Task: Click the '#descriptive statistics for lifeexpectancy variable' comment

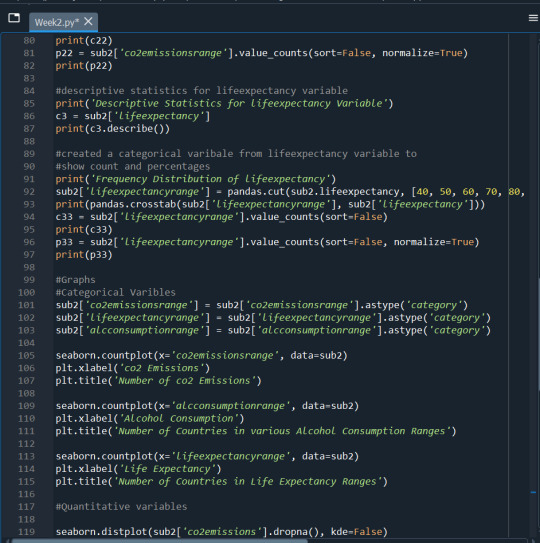Action: pos(202,91)
